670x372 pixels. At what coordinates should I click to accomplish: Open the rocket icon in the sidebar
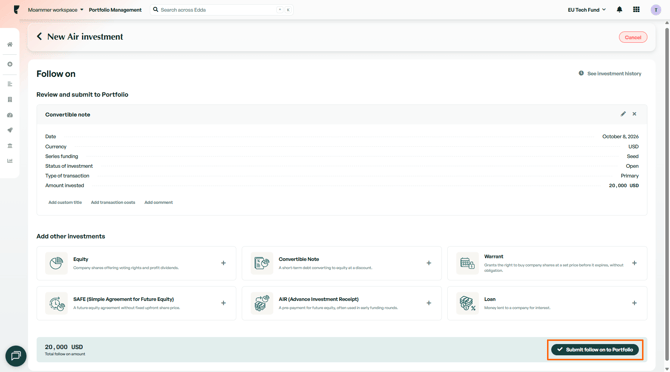(10, 130)
